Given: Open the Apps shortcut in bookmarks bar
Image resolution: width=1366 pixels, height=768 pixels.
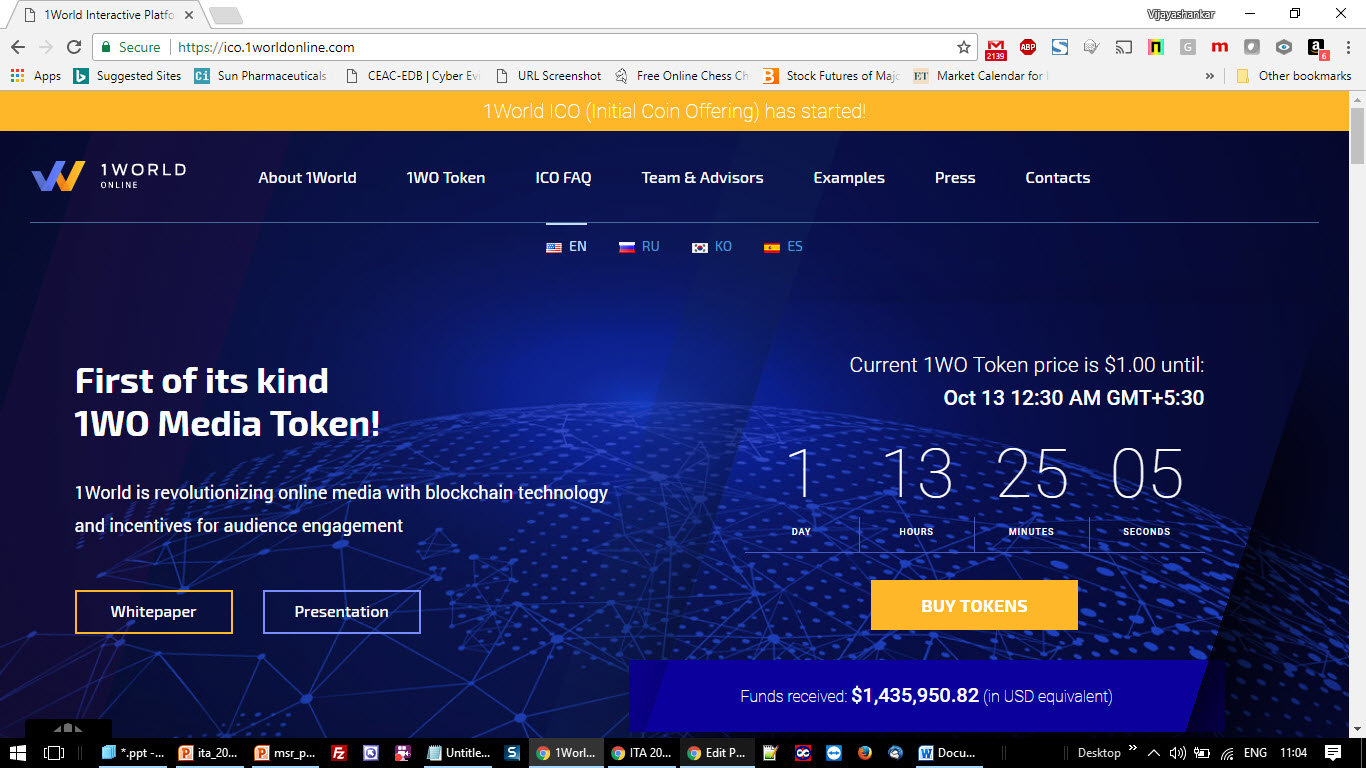Looking at the screenshot, I should [36, 76].
